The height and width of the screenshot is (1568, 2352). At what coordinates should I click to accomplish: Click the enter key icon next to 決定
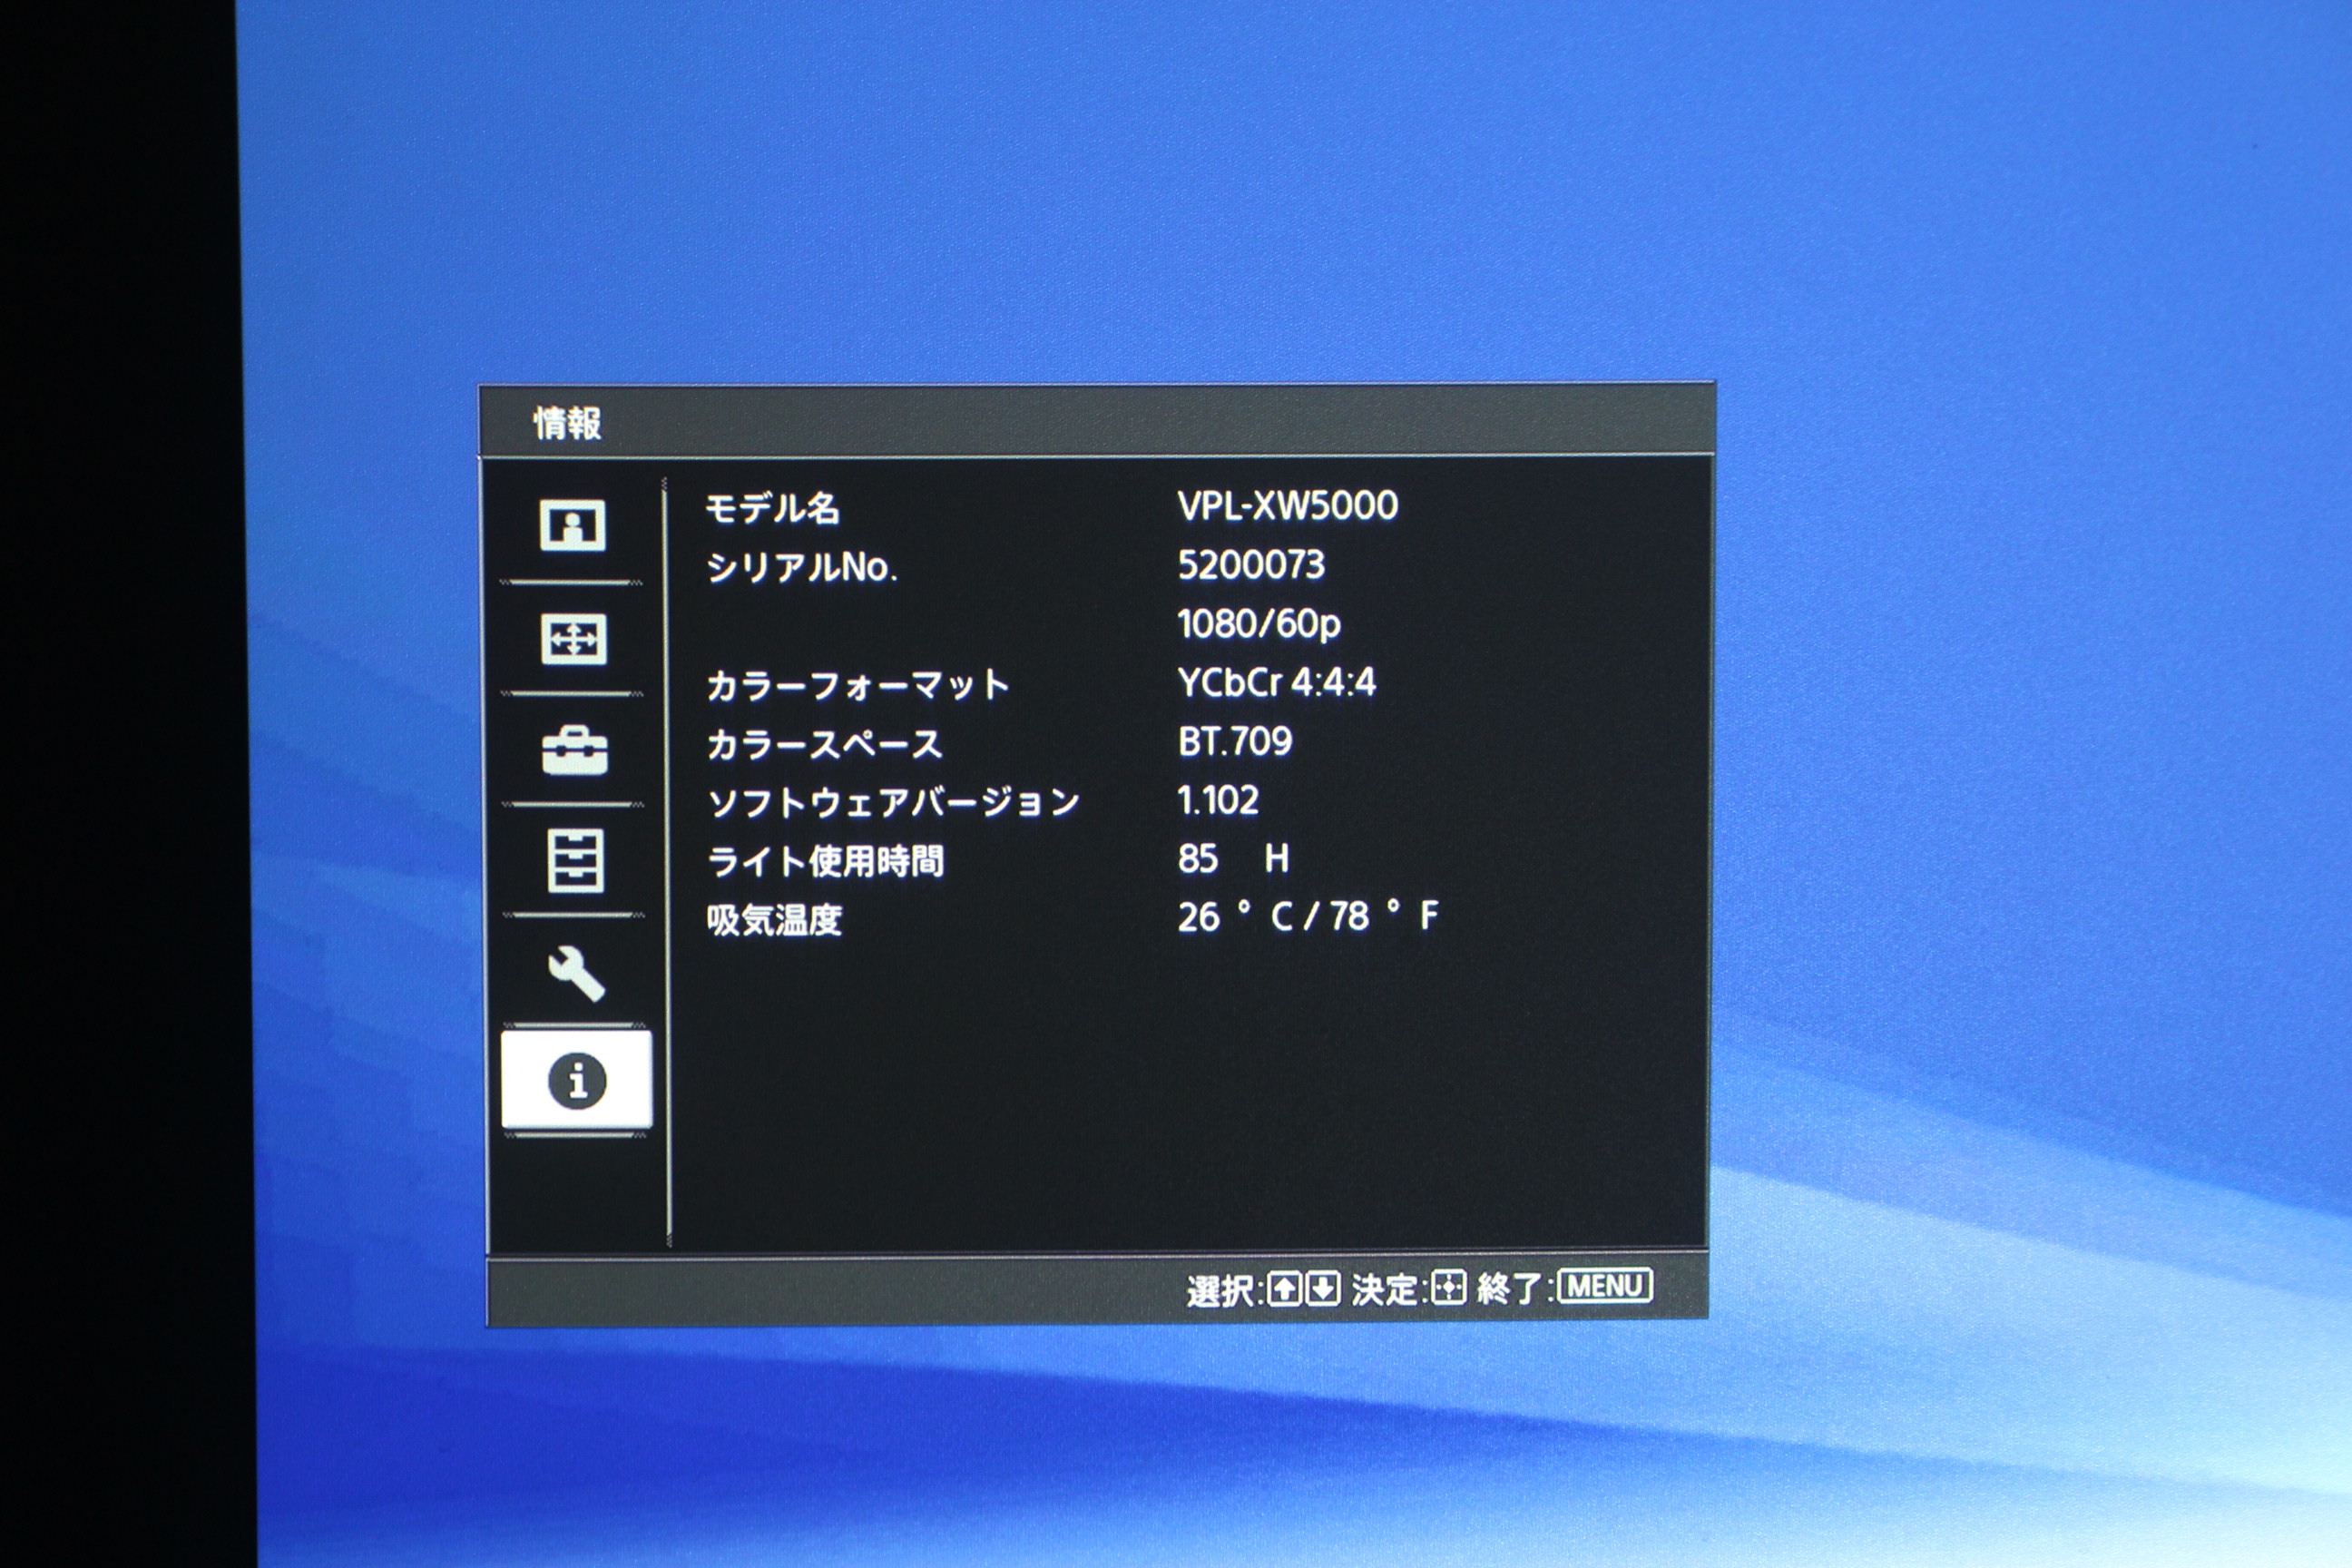pyautogui.click(x=1448, y=1288)
